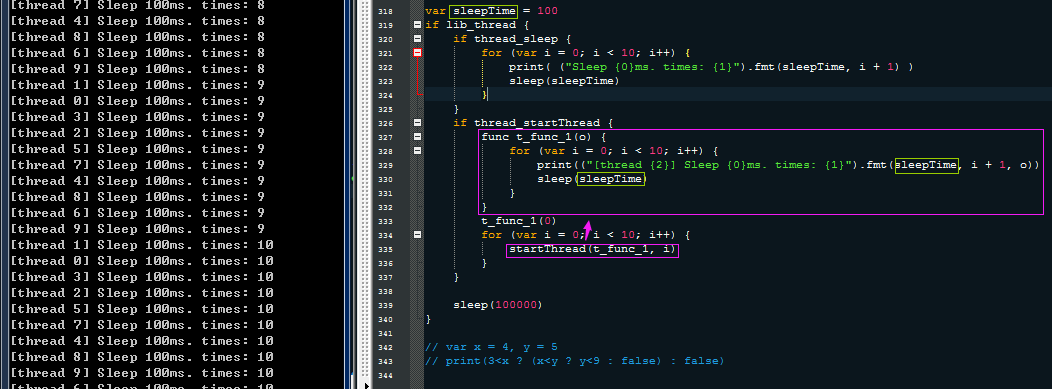
Task: Click 'sleep(sleepTime)' on line 330
Action: point(592,179)
